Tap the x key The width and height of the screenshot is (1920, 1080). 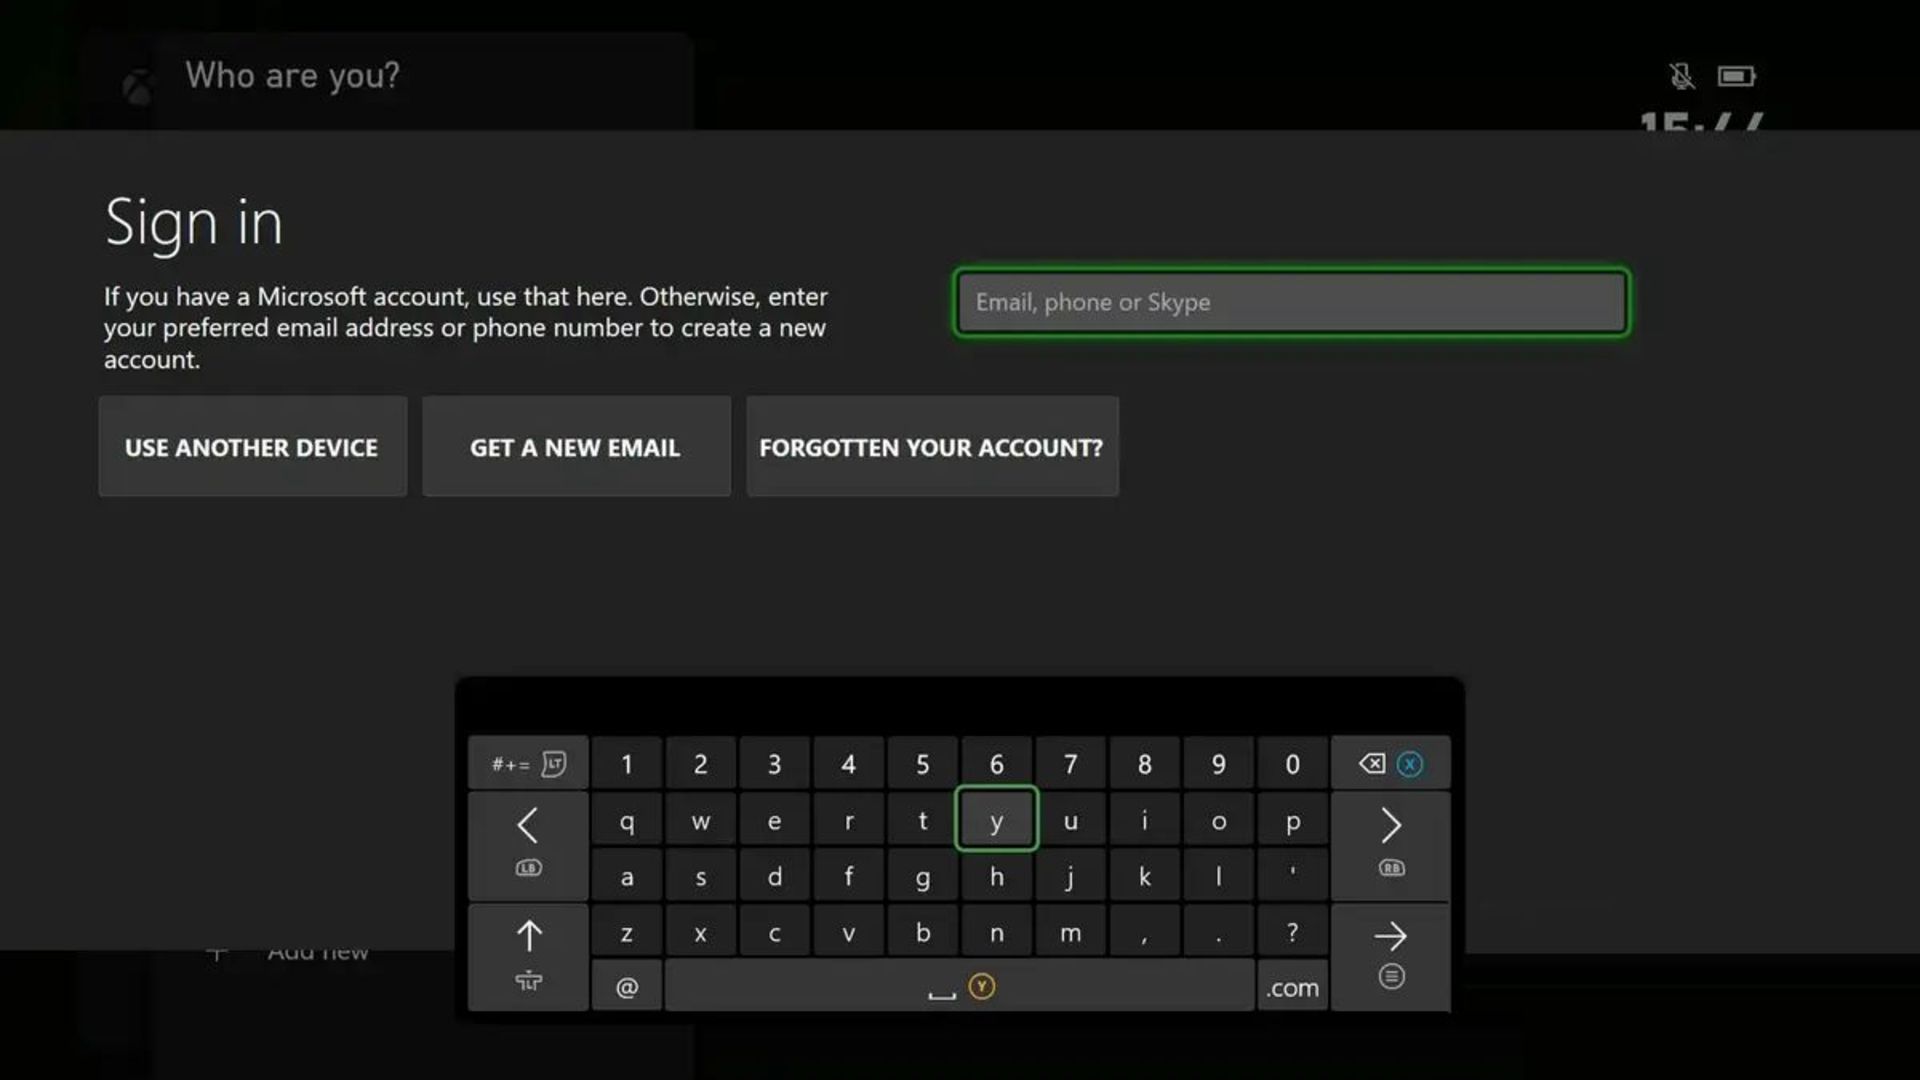(701, 932)
